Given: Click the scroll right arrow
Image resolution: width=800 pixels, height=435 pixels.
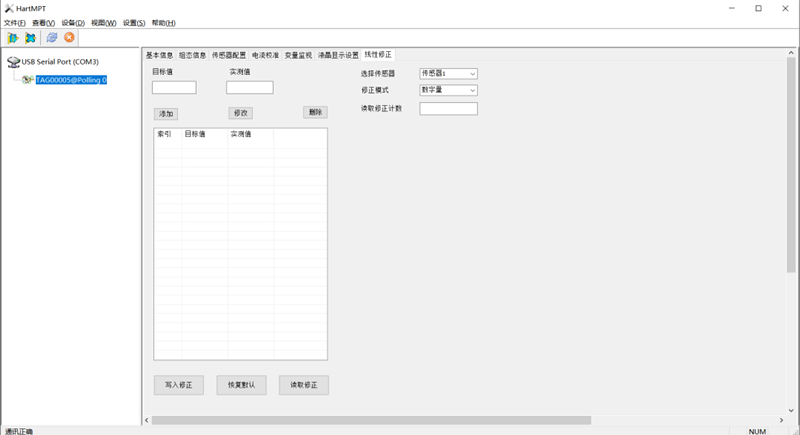Looking at the screenshot, I should 781,420.
